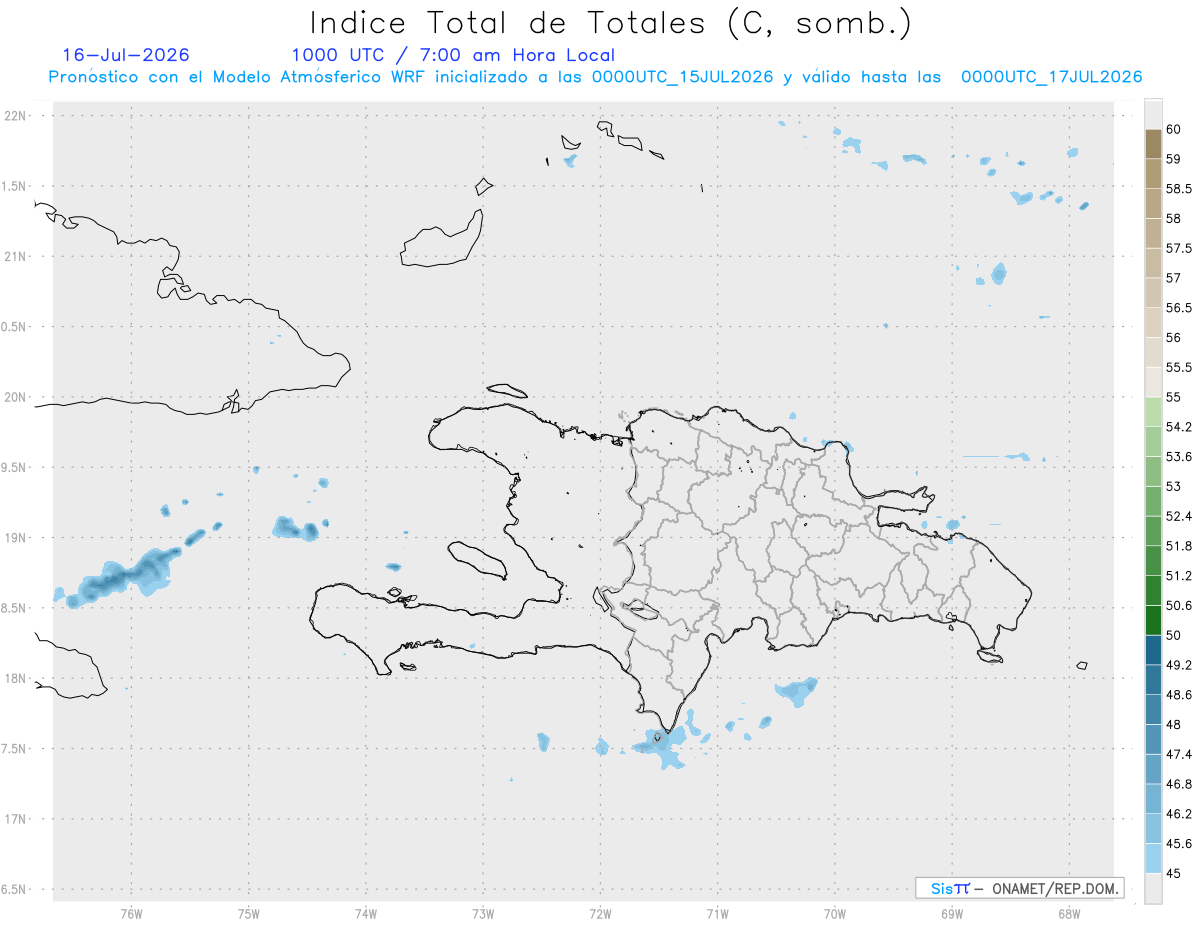The width and height of the screenshot is (1200, 927).
Task: Click the colorbar label "53.6"
Action: (1178, 457)
